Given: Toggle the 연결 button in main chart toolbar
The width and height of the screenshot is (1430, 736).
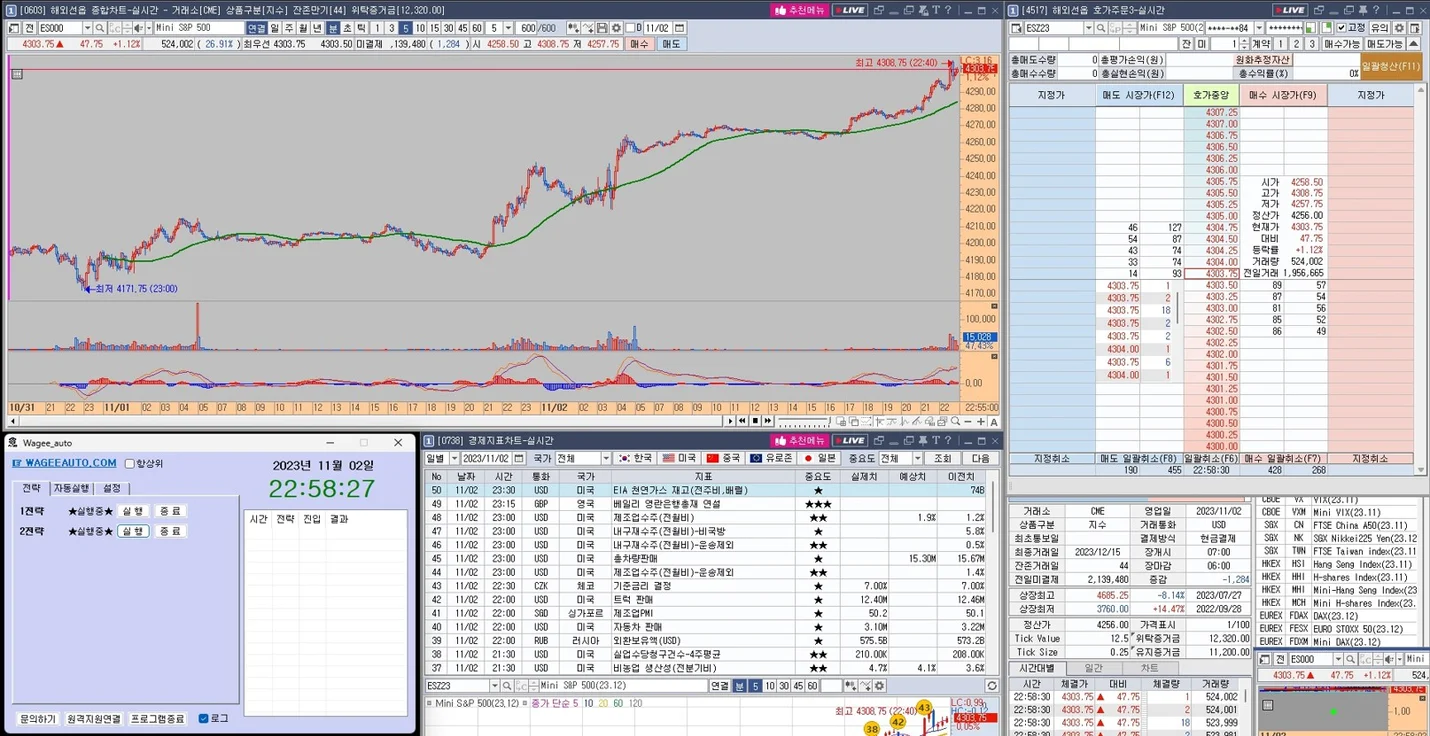Looking at the screenshot, I should pos(257,27).
